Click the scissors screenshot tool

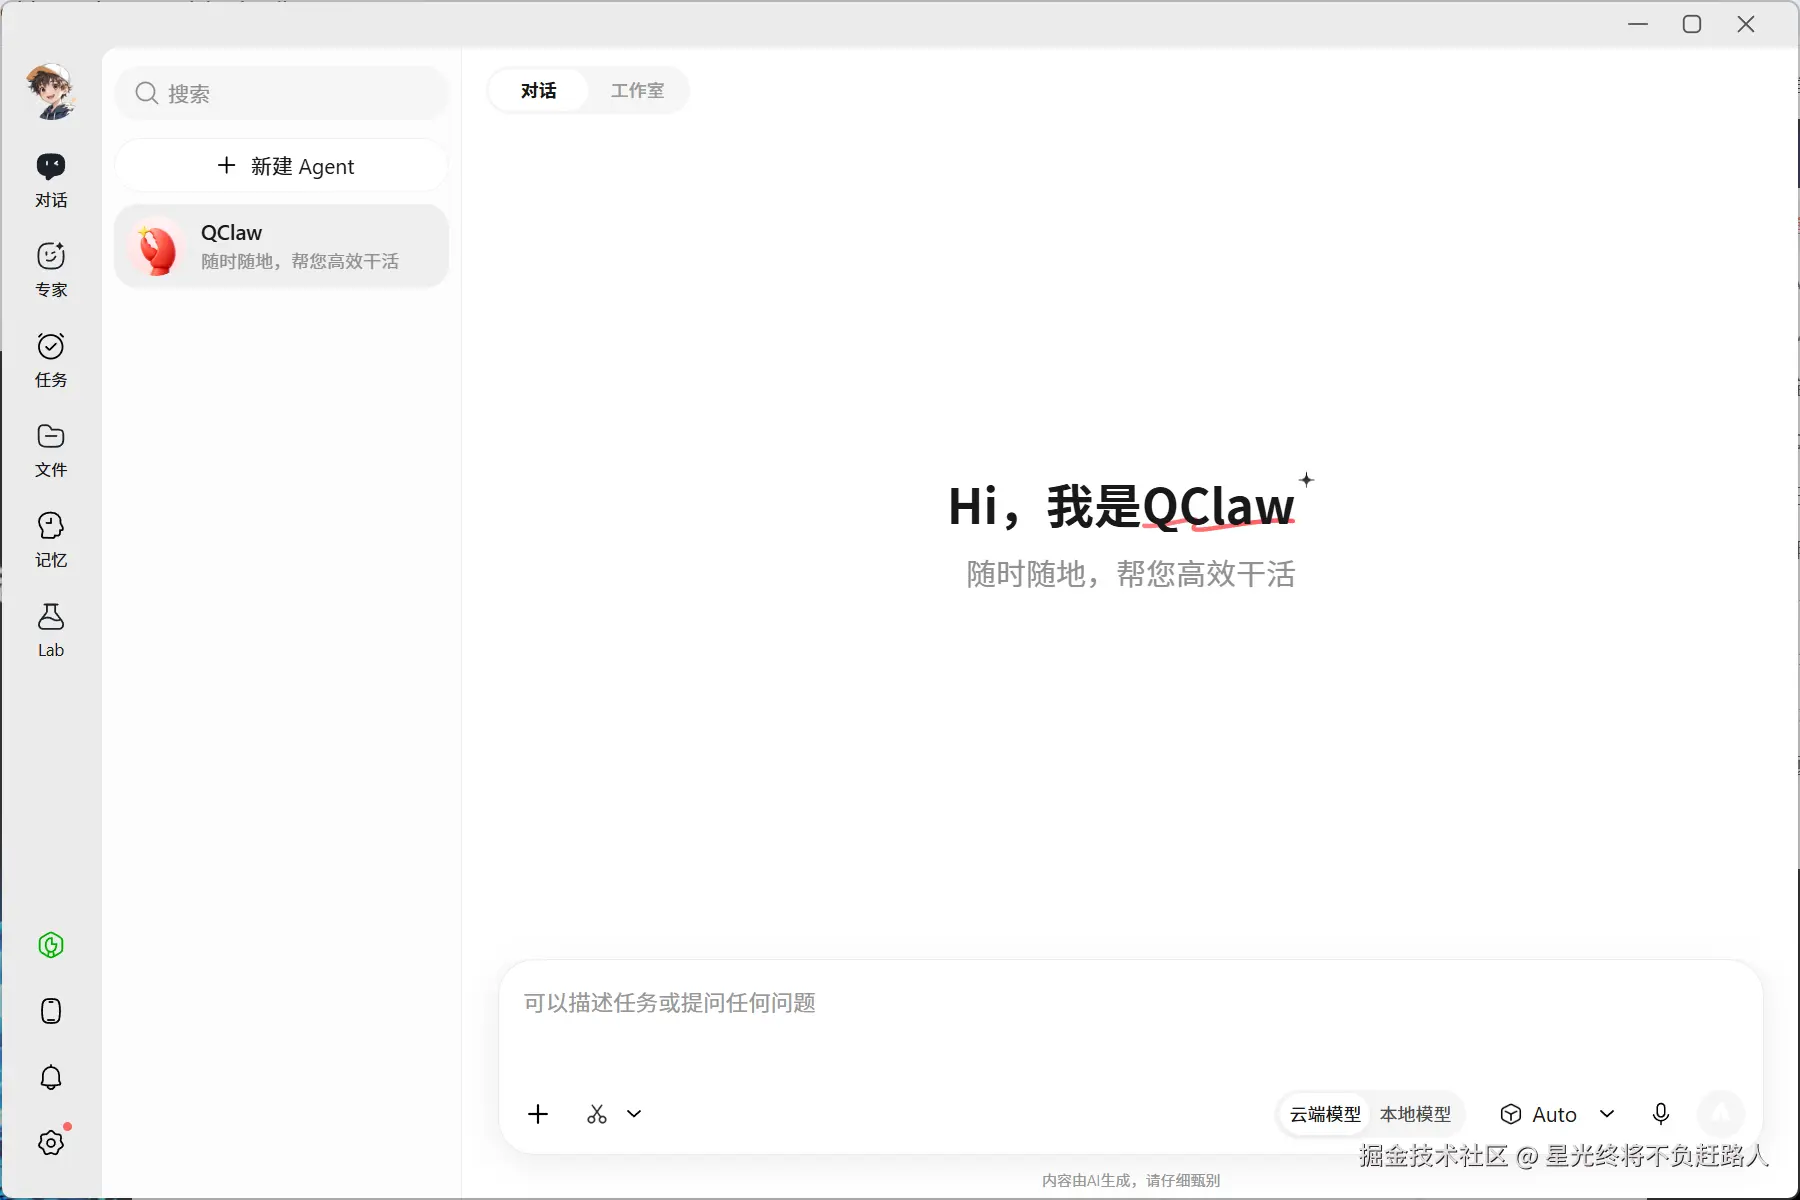tap(597, 1114)
